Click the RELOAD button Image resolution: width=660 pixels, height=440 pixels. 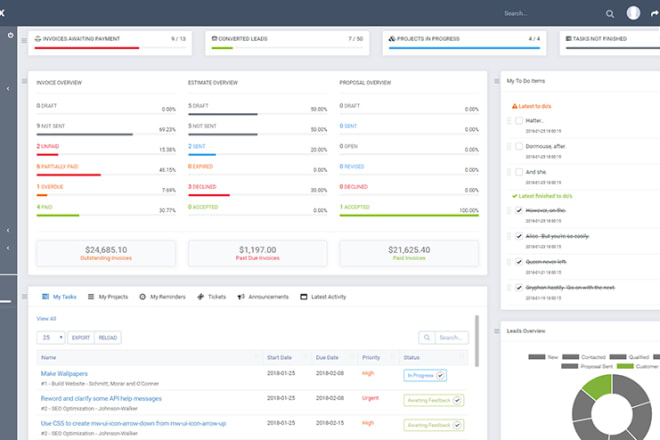click(108, 338)
